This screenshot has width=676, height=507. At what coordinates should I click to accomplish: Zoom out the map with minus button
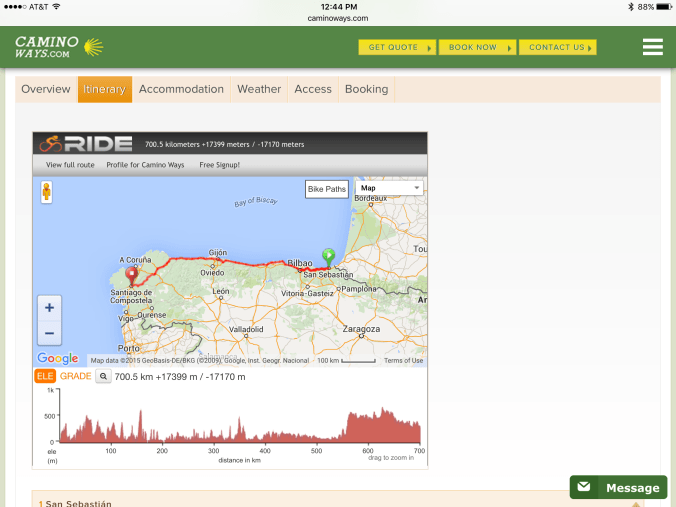(50, 333)
